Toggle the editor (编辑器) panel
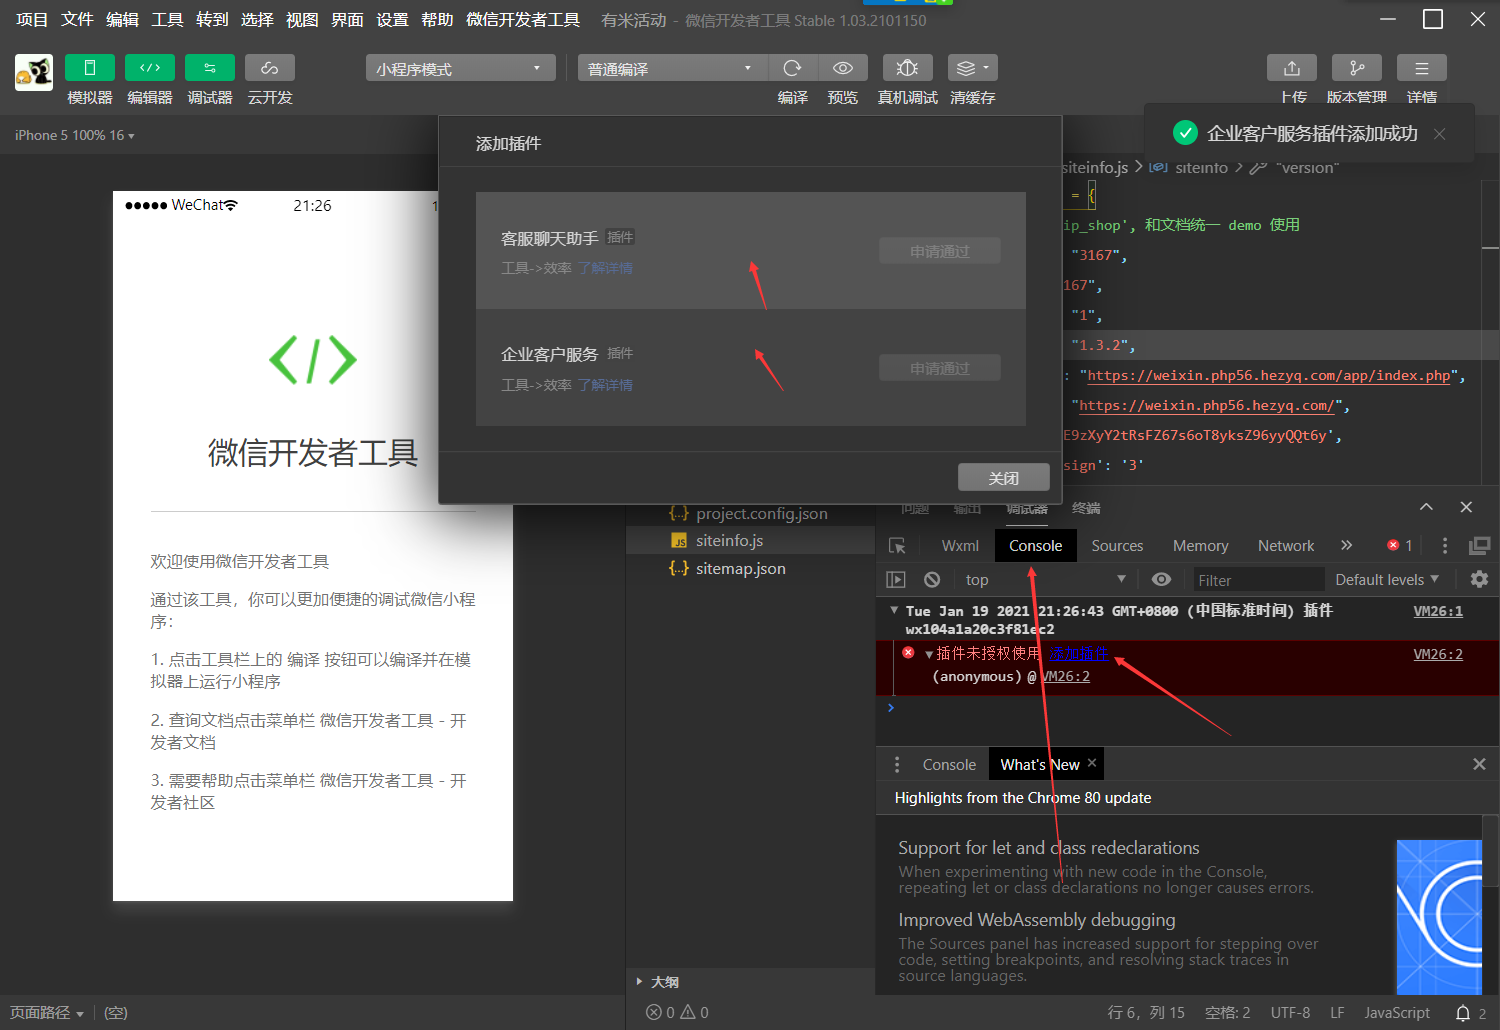1500x1030 pixels. pos(150,67)
